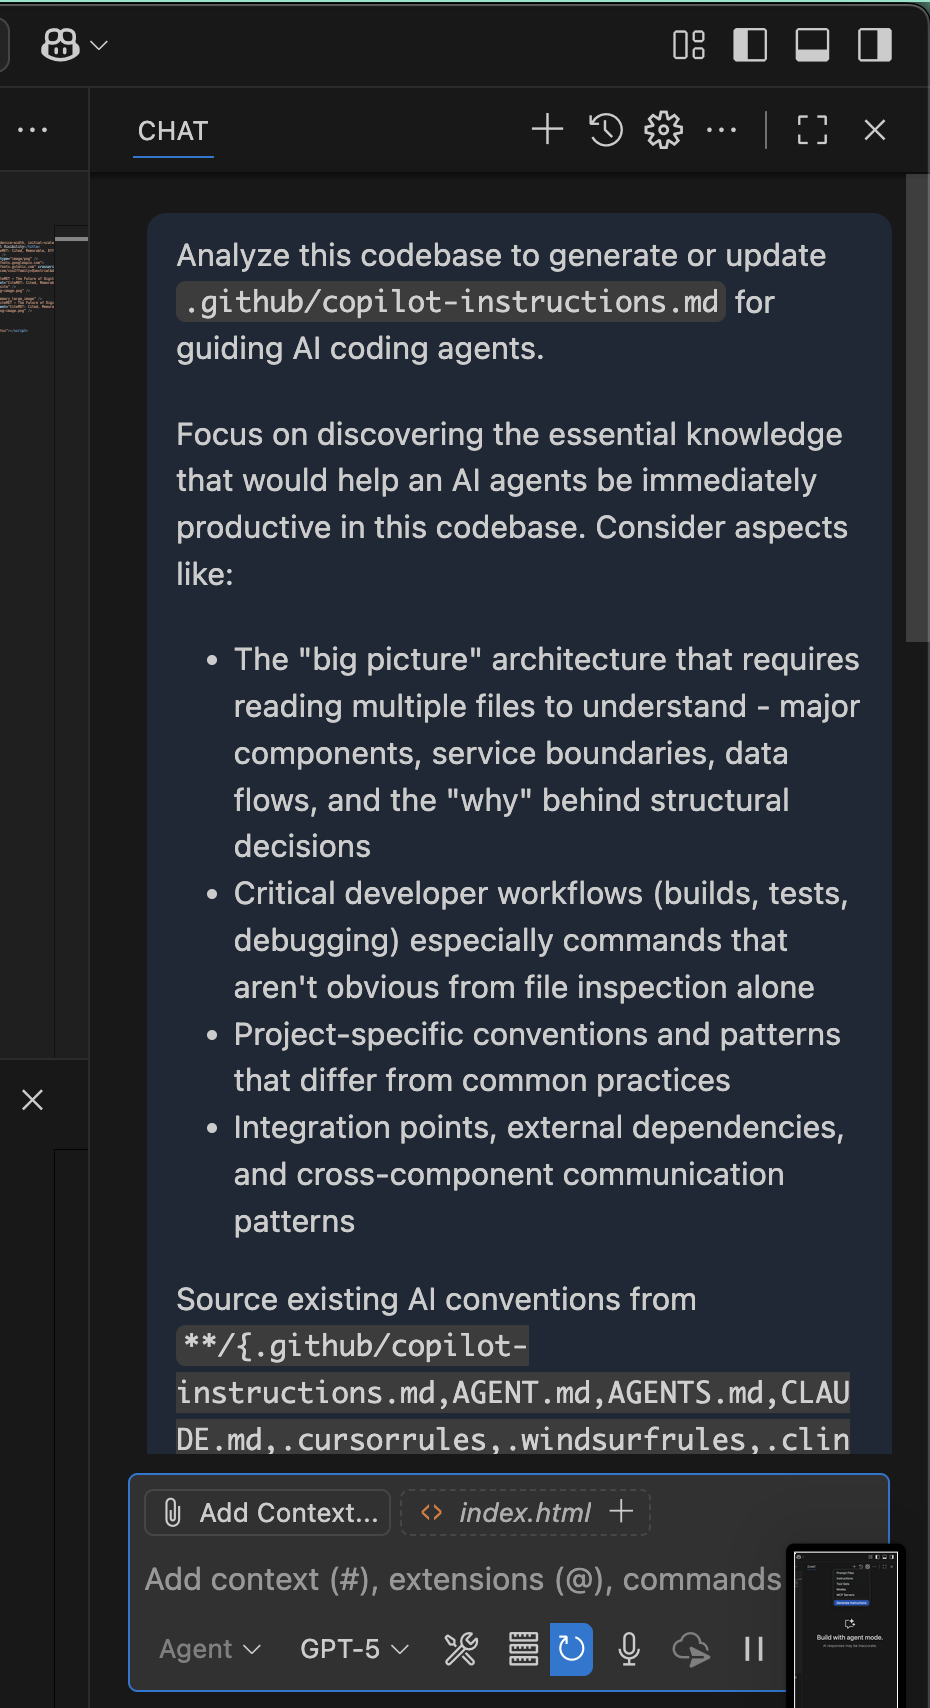
Task: Start a new chat session
Action: 547,129
